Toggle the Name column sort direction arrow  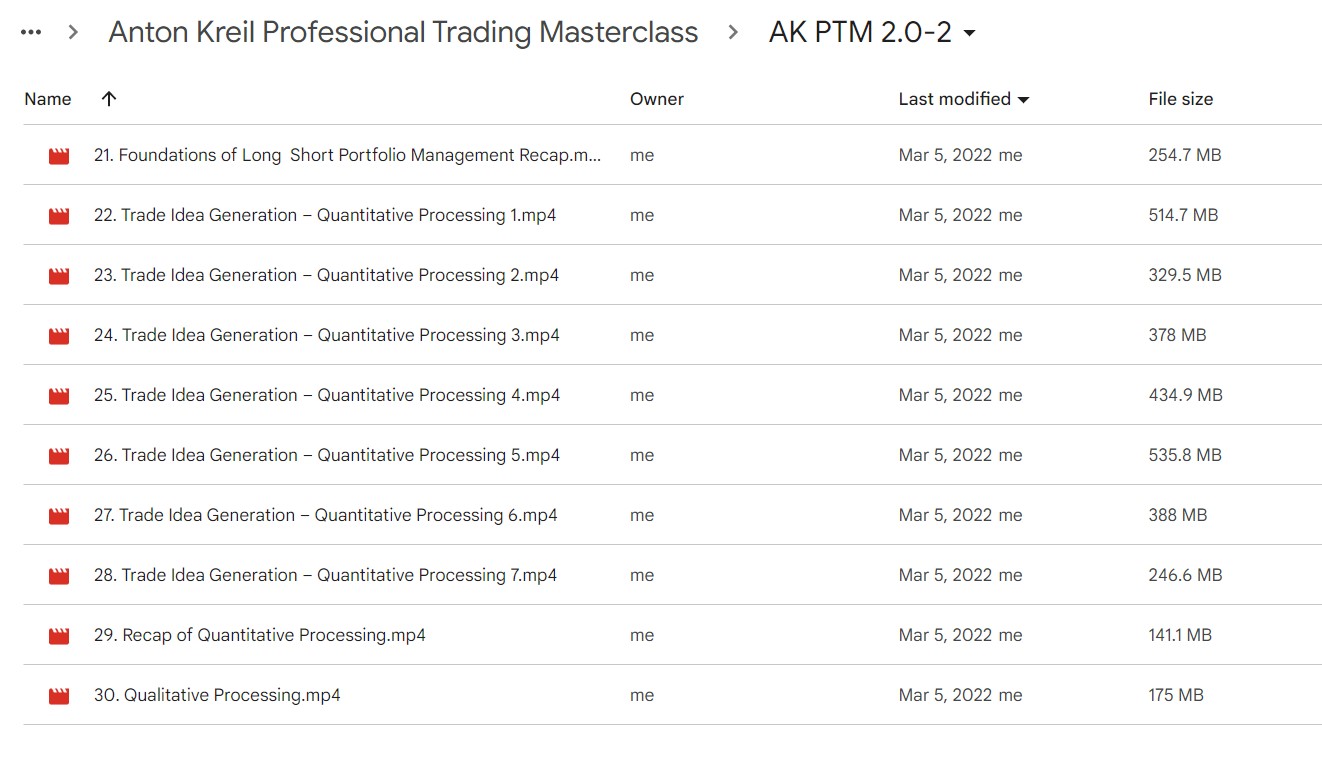[x=108, y=99]
